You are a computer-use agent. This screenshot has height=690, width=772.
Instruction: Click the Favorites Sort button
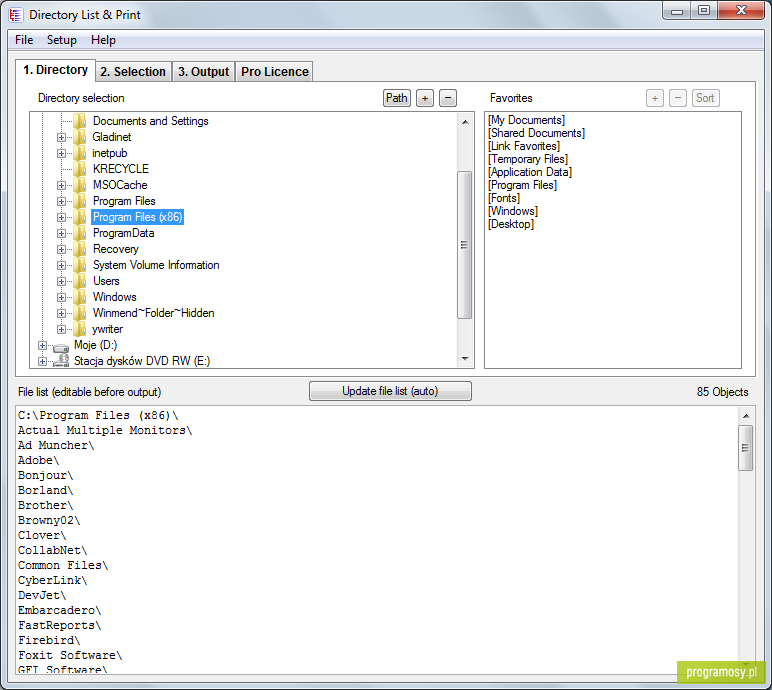coord(705,98)
